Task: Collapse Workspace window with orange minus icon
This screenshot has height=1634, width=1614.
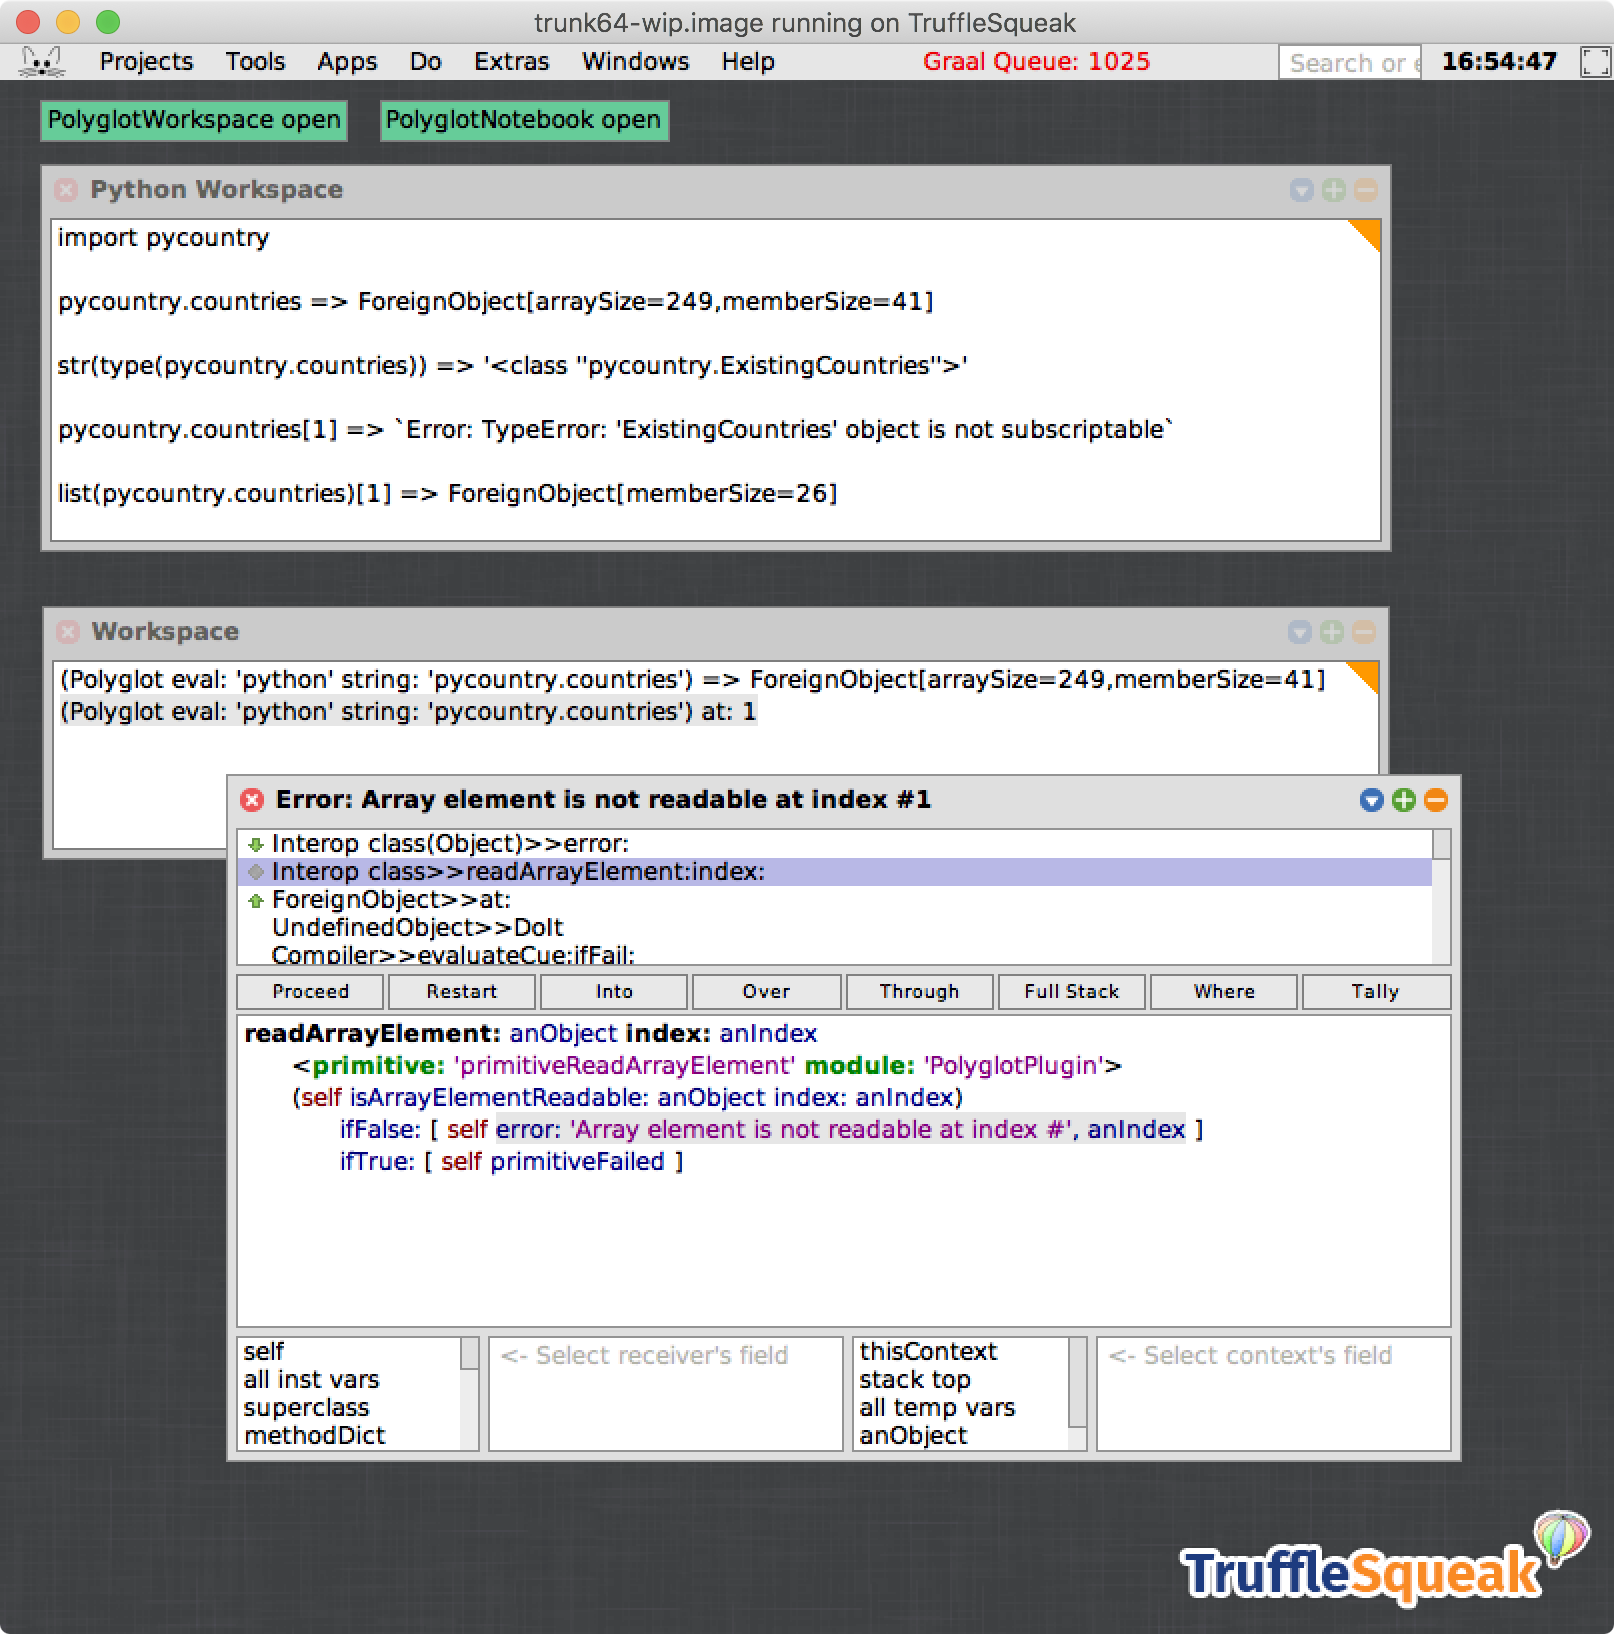Action: coord(1363,632)
